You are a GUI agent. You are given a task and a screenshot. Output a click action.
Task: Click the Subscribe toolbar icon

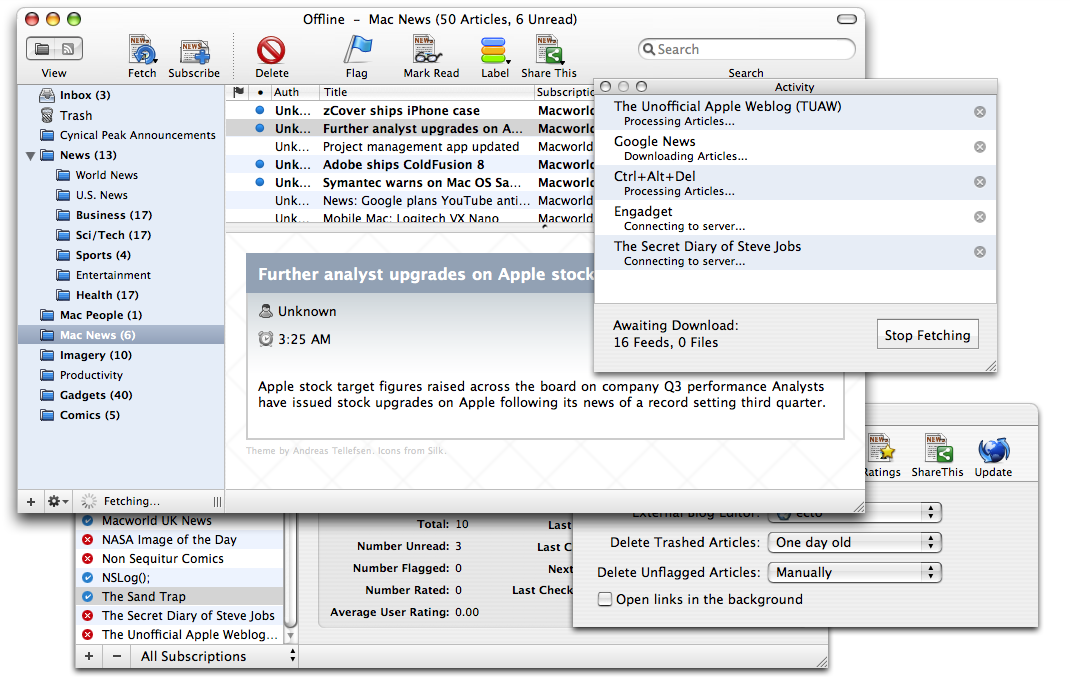point(194,52)
